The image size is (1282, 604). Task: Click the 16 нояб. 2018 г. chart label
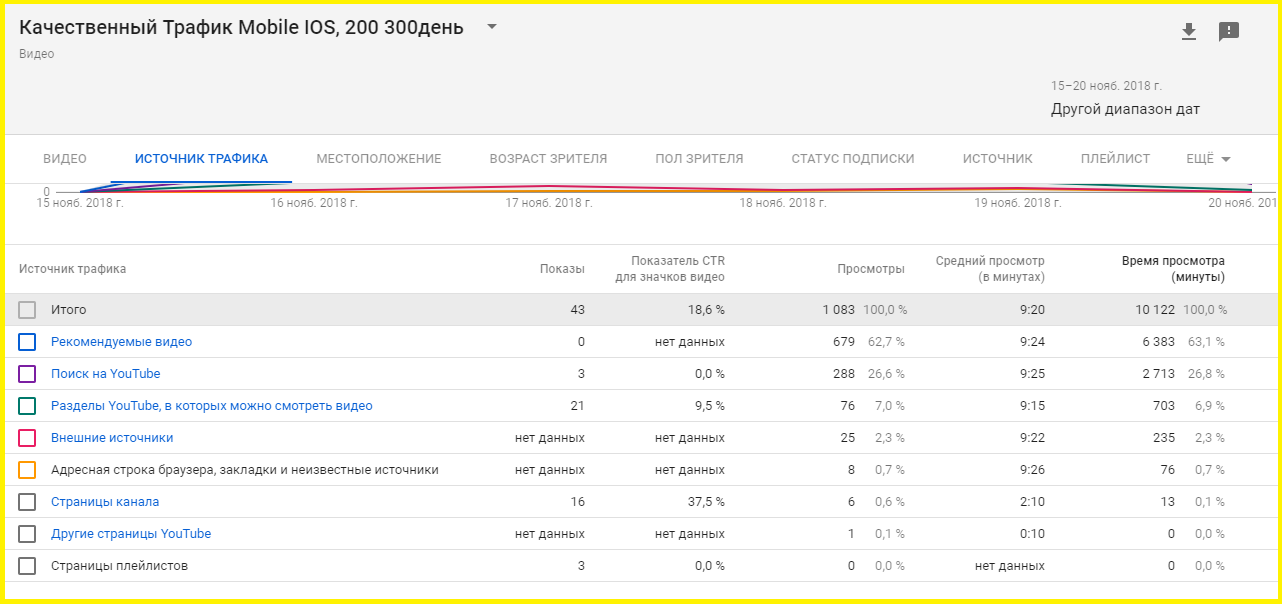[x=314, y=203]
